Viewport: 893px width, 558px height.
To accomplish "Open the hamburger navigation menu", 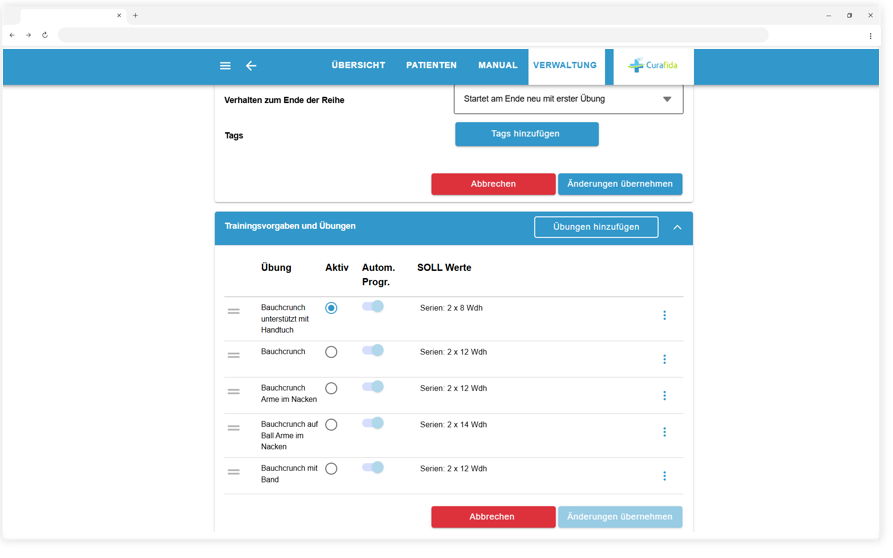I will click(x=226, y=66).
